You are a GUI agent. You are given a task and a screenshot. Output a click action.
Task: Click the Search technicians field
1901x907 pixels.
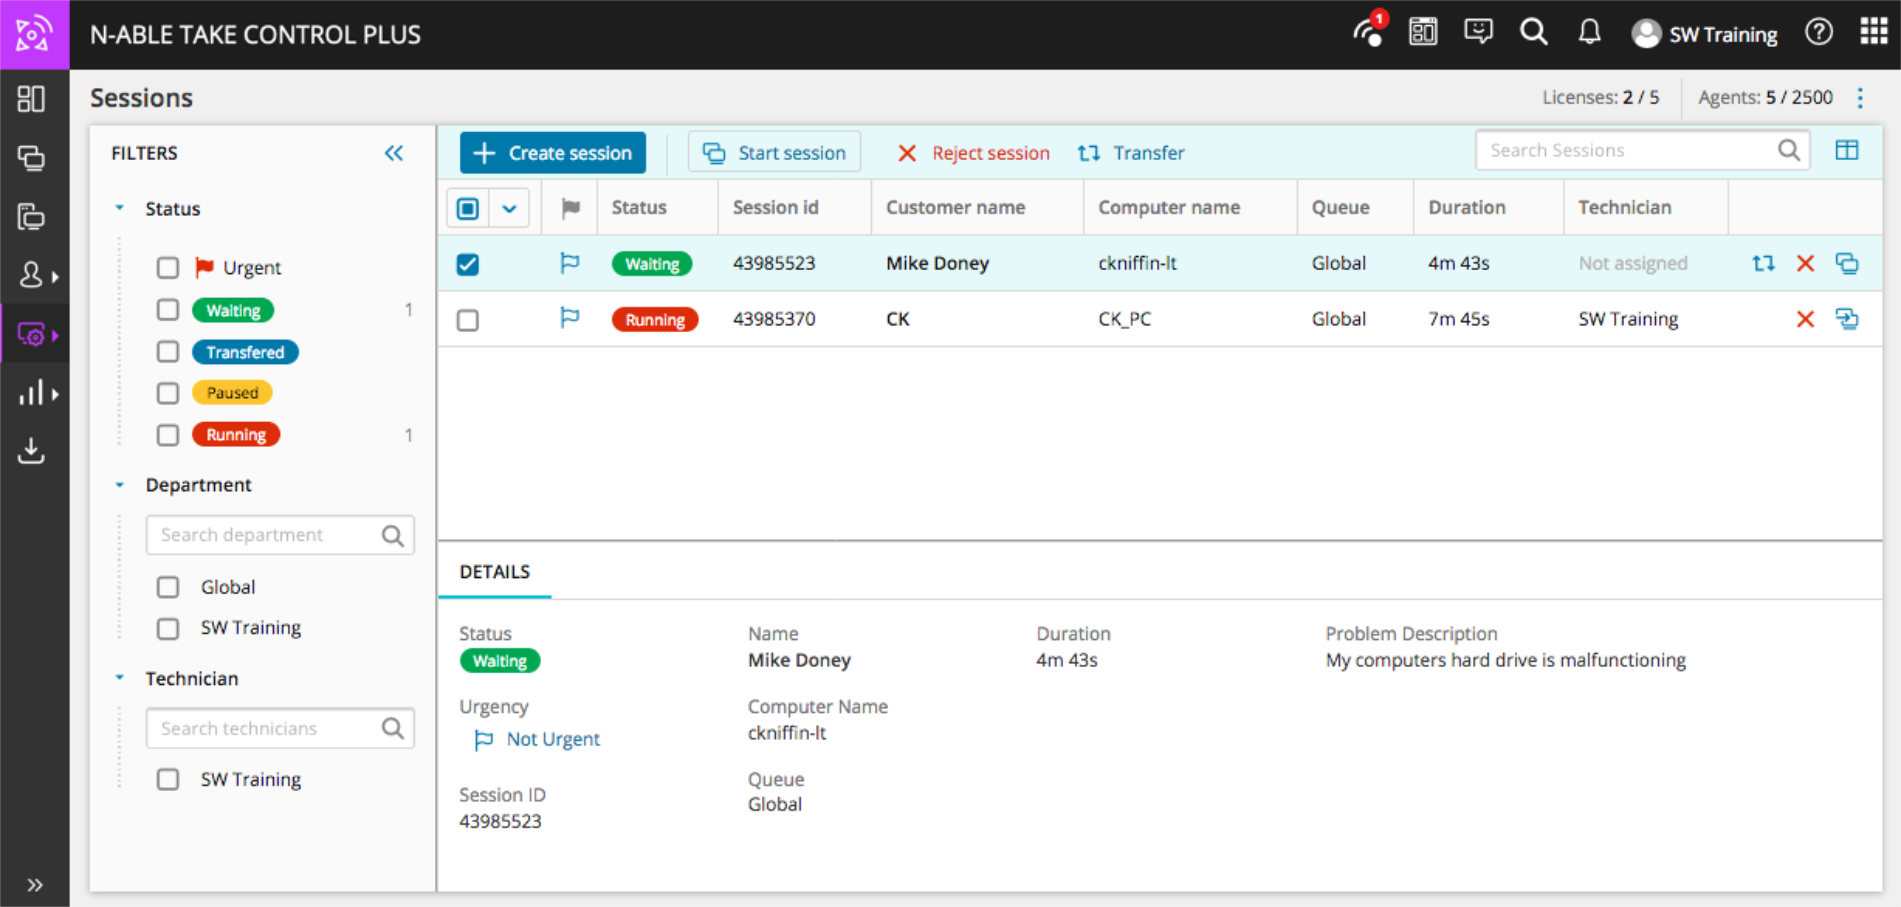click(x=280, y=729)
